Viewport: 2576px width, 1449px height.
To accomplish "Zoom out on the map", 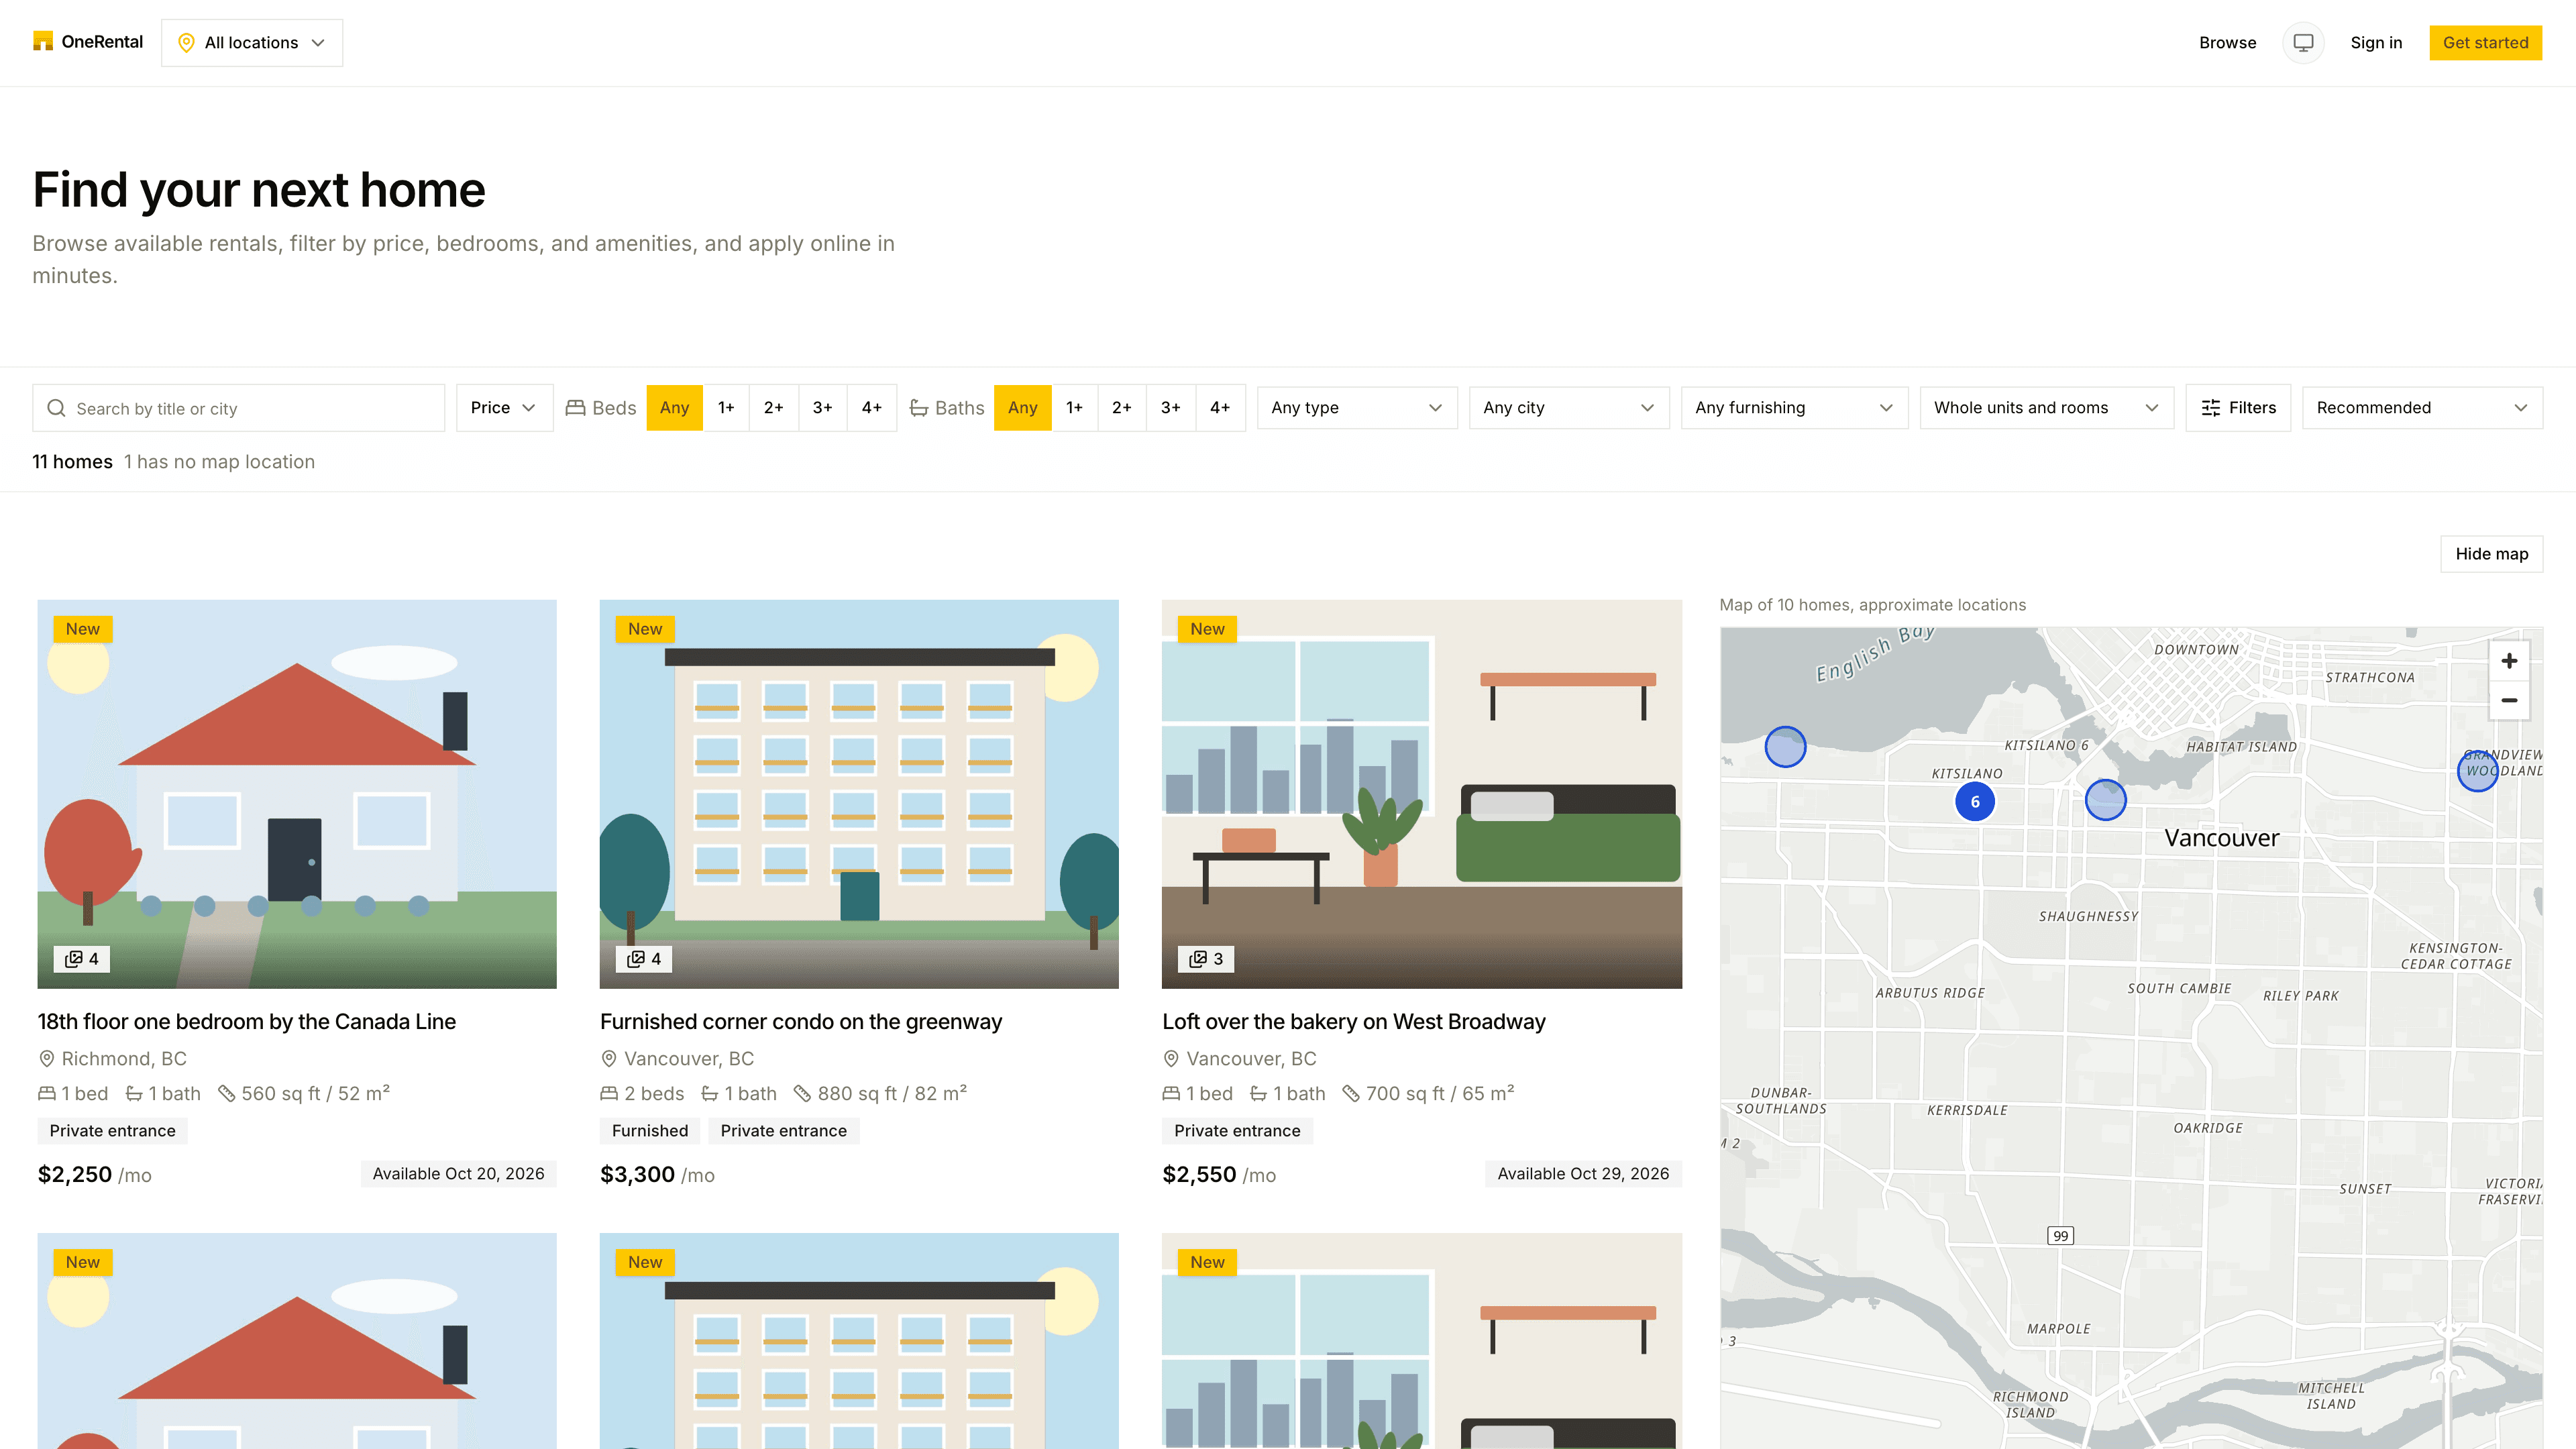I will [x=2509, y=700].
